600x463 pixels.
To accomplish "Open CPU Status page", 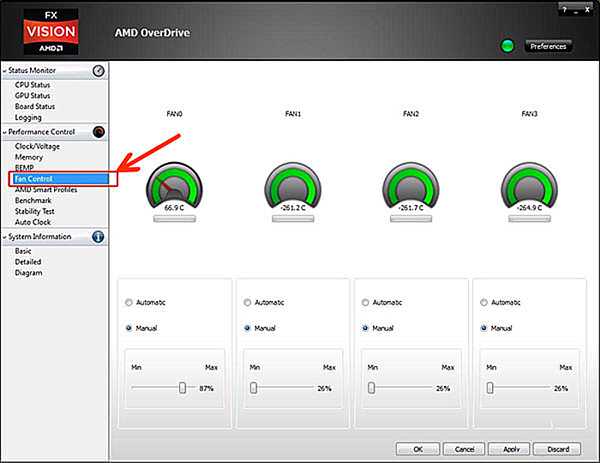I will click(33, 85).
